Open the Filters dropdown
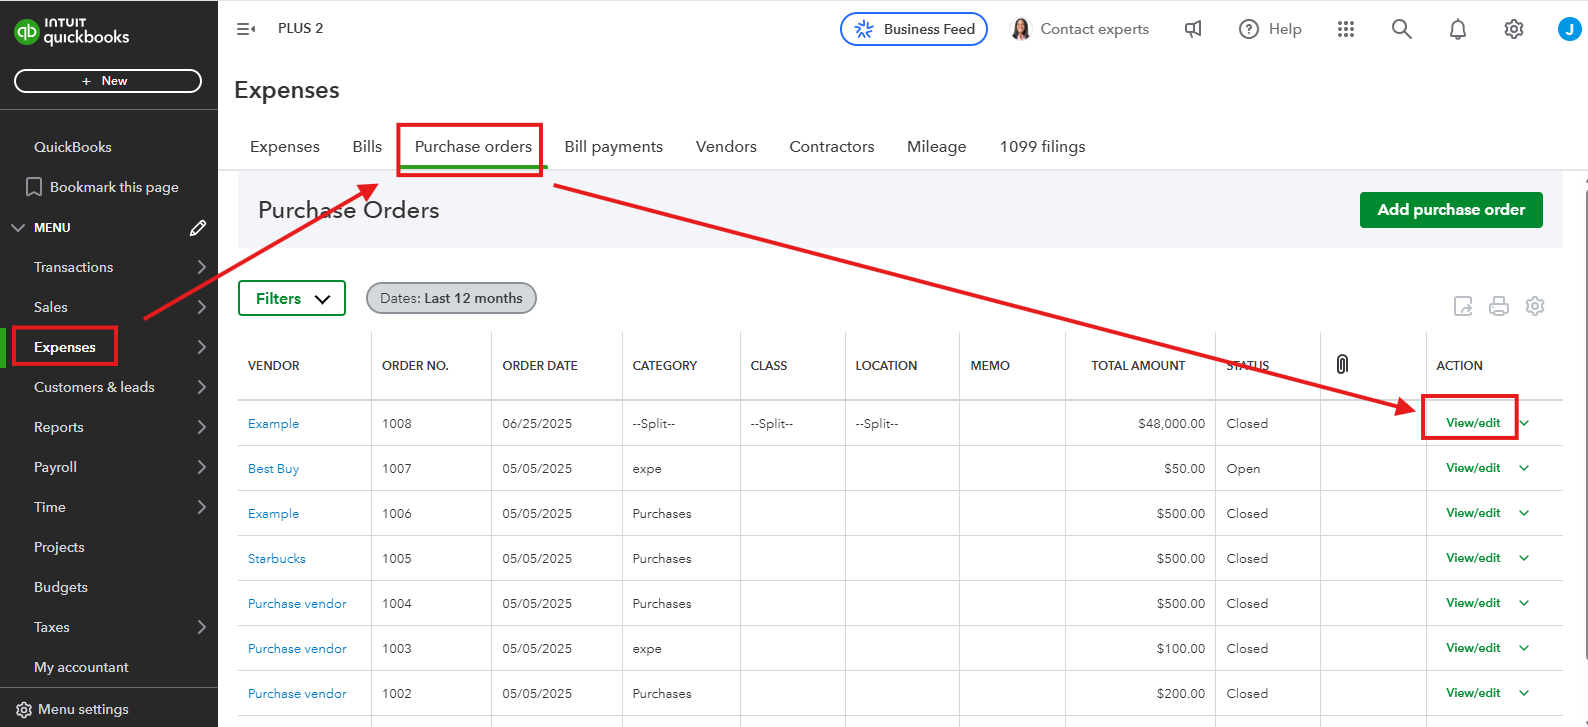Viewport: 1588px width, 727px height. [292, 298]
